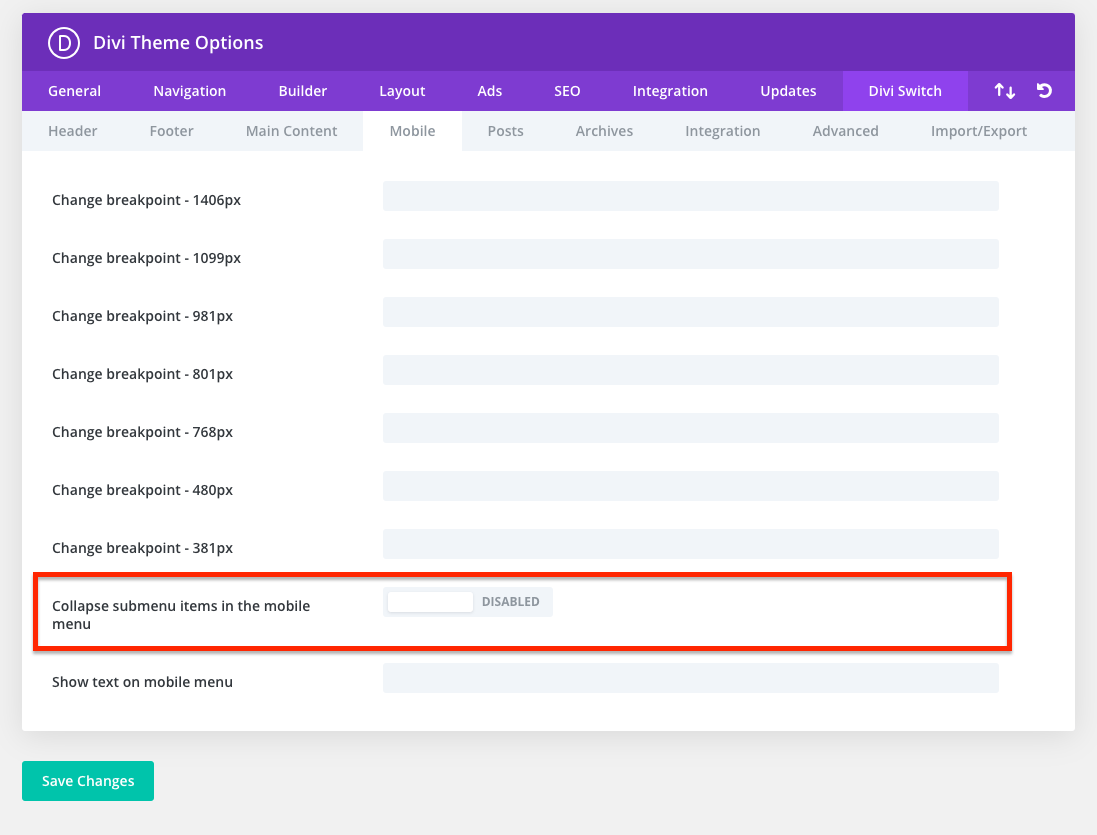Select the Mobile sub-tab
The image size is (1097, 835).
click(x=412, y=131)
